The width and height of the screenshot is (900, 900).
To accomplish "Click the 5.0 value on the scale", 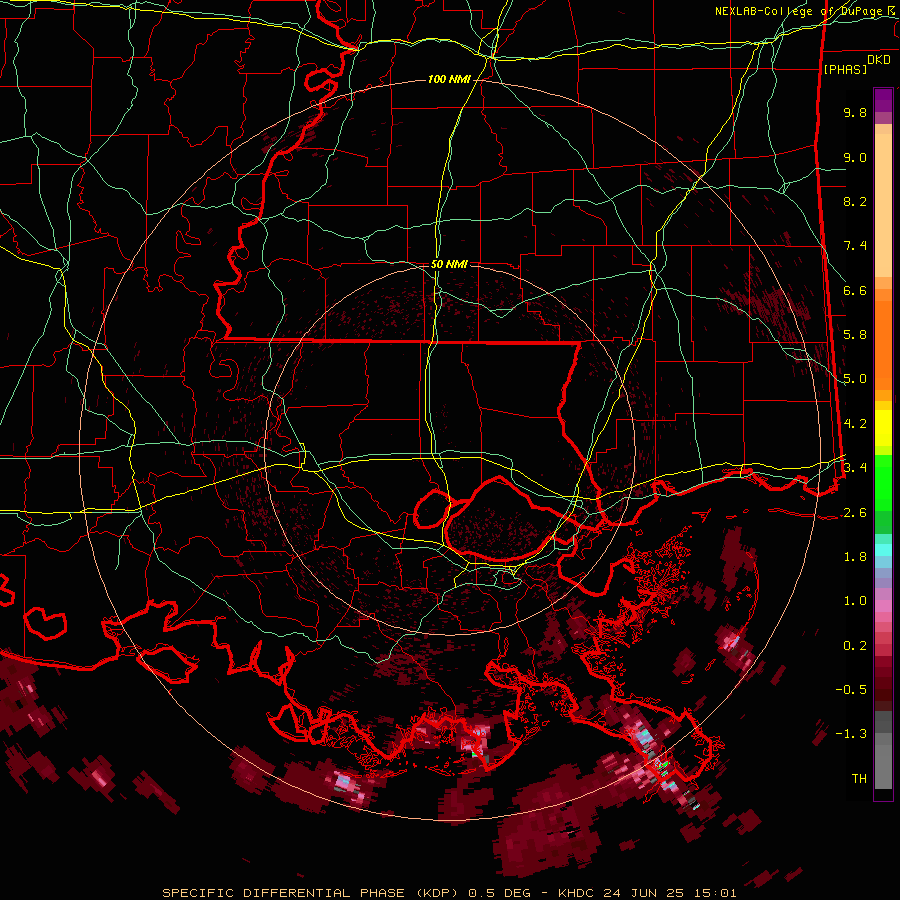I will point(855,379).
